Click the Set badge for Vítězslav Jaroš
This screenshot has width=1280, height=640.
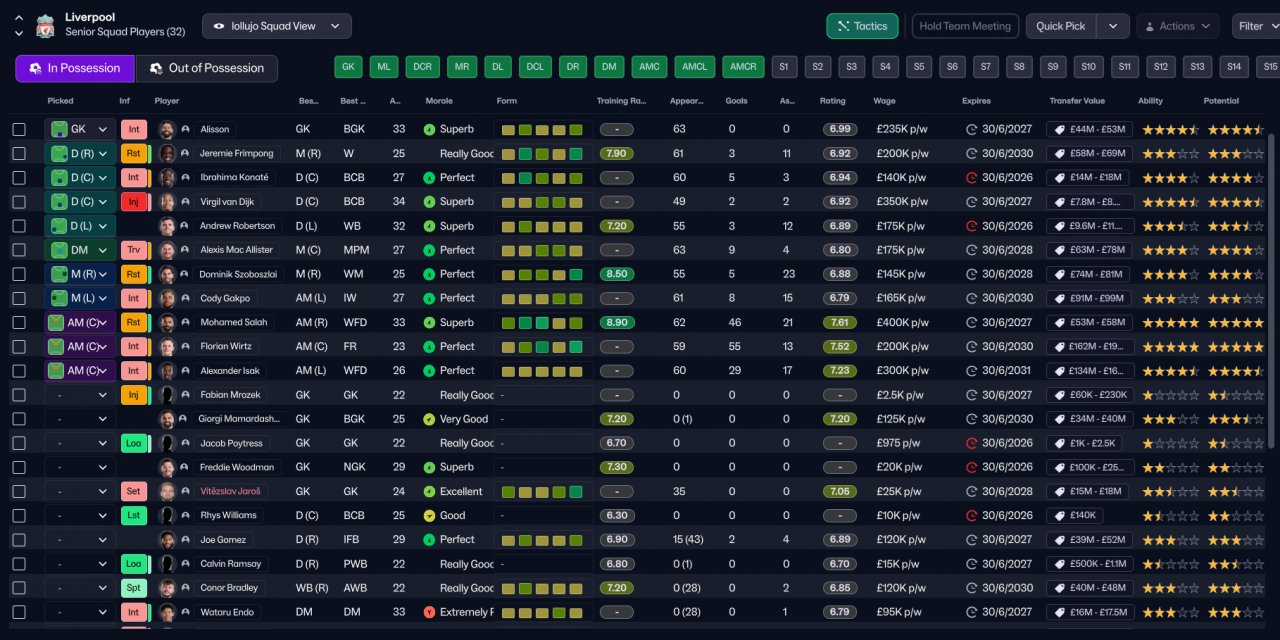pos(133,491)
